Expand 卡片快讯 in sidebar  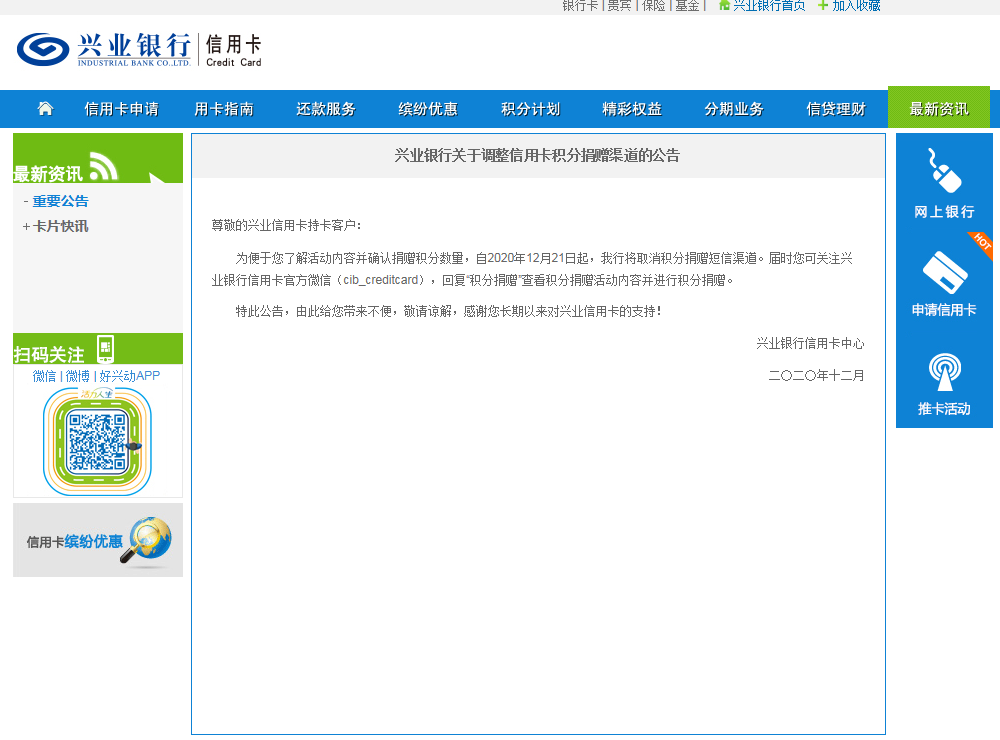click(x=61, y=226)
